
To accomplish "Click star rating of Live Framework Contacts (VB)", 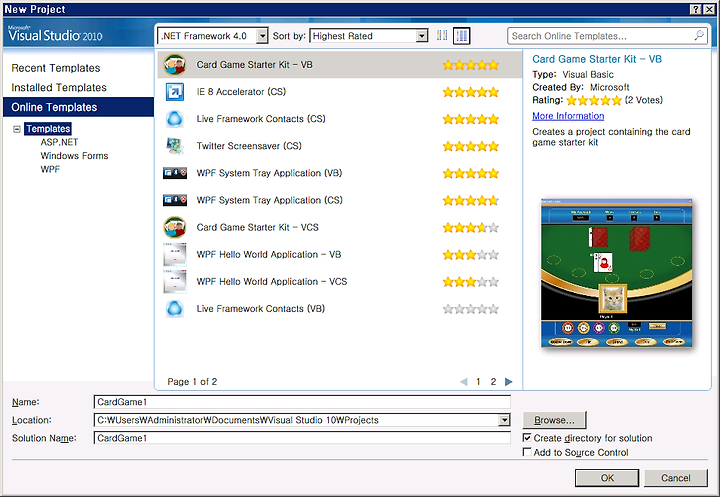I will click(471, 309).
